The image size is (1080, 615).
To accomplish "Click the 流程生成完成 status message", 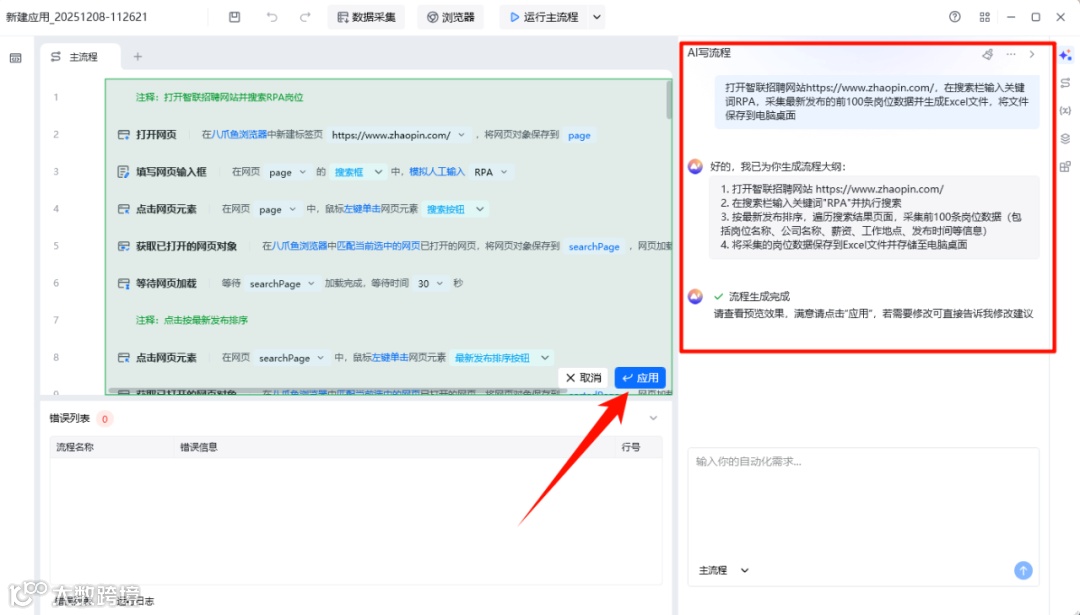I will 759,296.
